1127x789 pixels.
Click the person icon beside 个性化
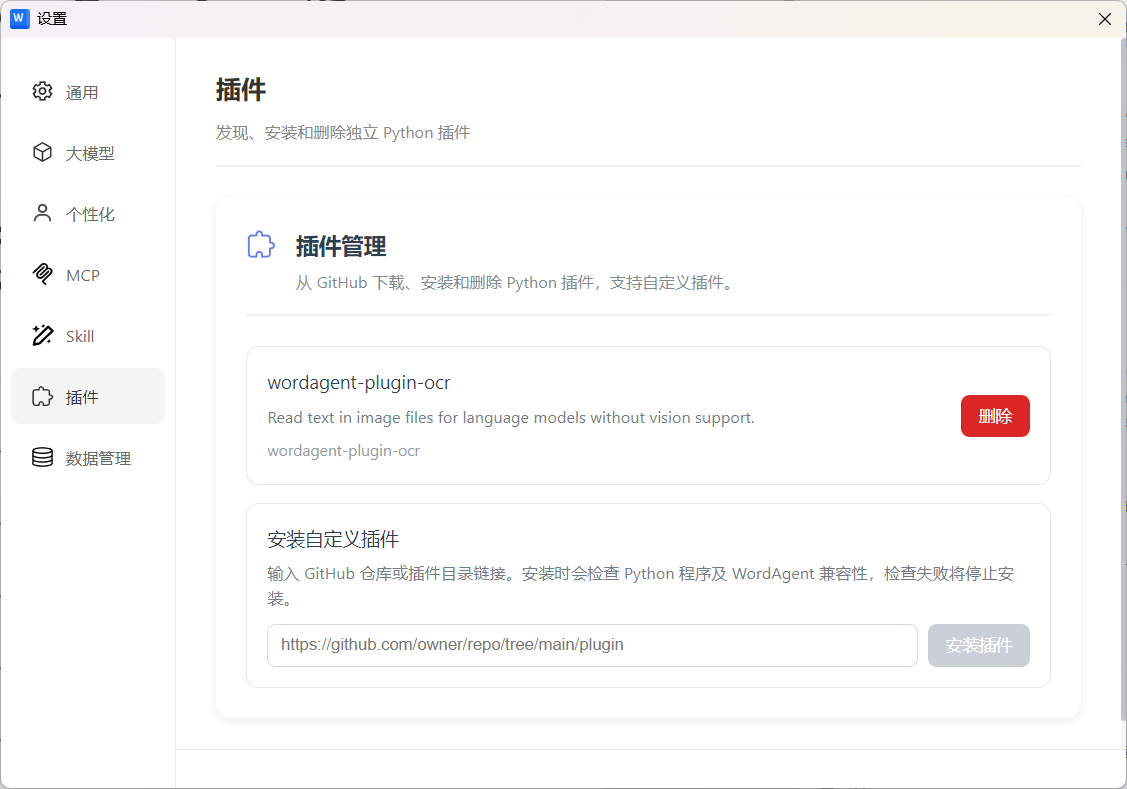[42, 213]
